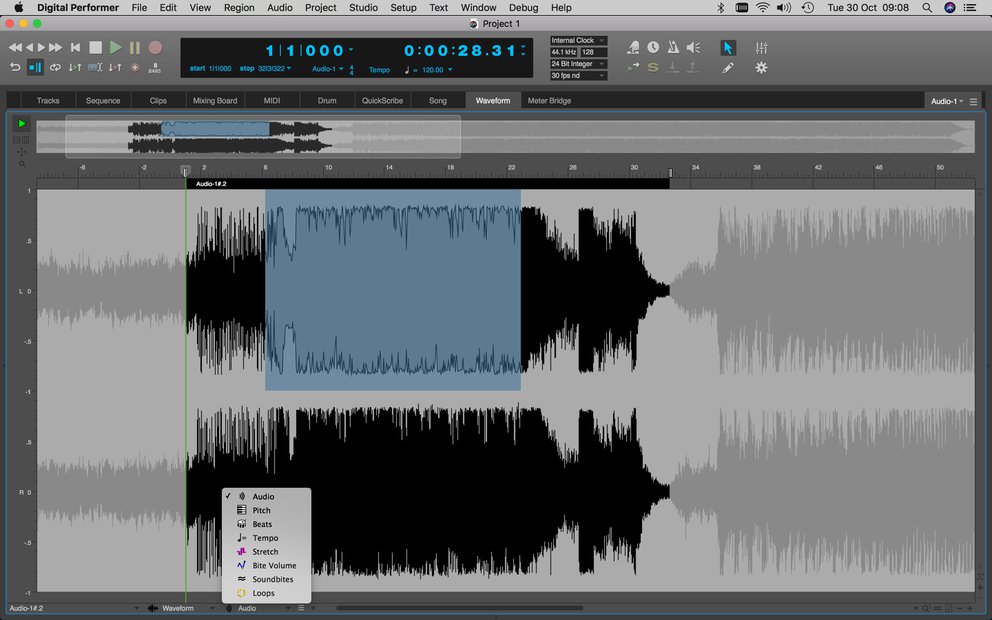
Task: Open the gear preferences icon
Action: (761, 68)
